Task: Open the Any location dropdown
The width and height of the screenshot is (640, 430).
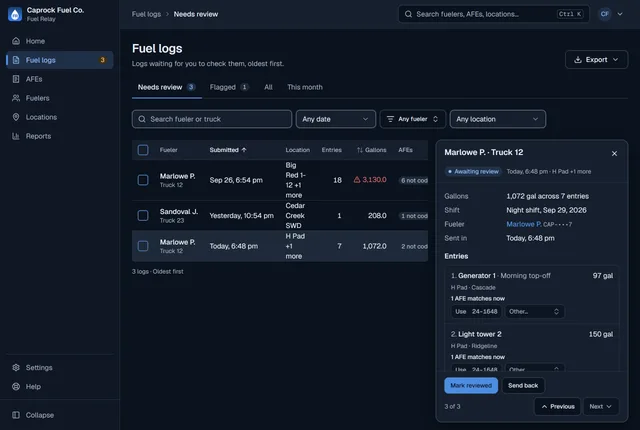Action: (x=498, y=119)
